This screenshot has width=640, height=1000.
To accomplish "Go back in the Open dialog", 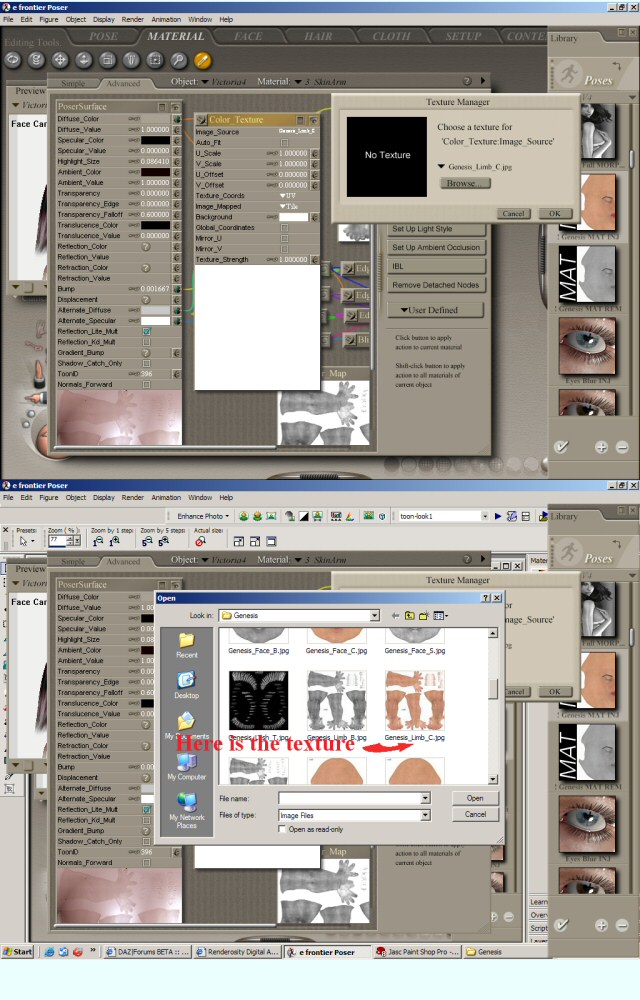I will pos(396,615).
